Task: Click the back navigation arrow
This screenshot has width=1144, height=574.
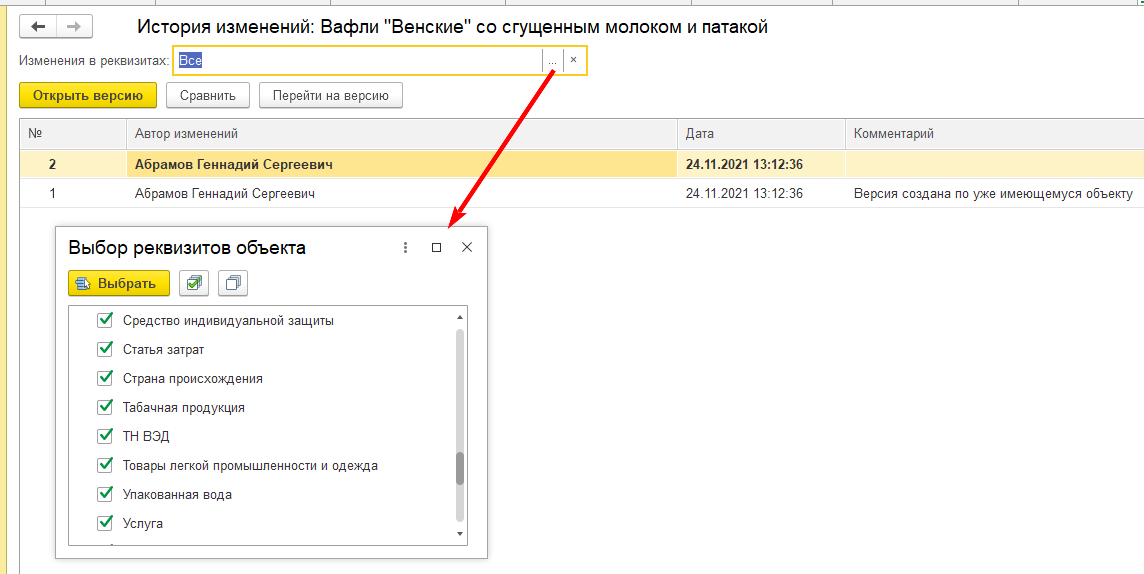Action: click(x=38, y=27)
